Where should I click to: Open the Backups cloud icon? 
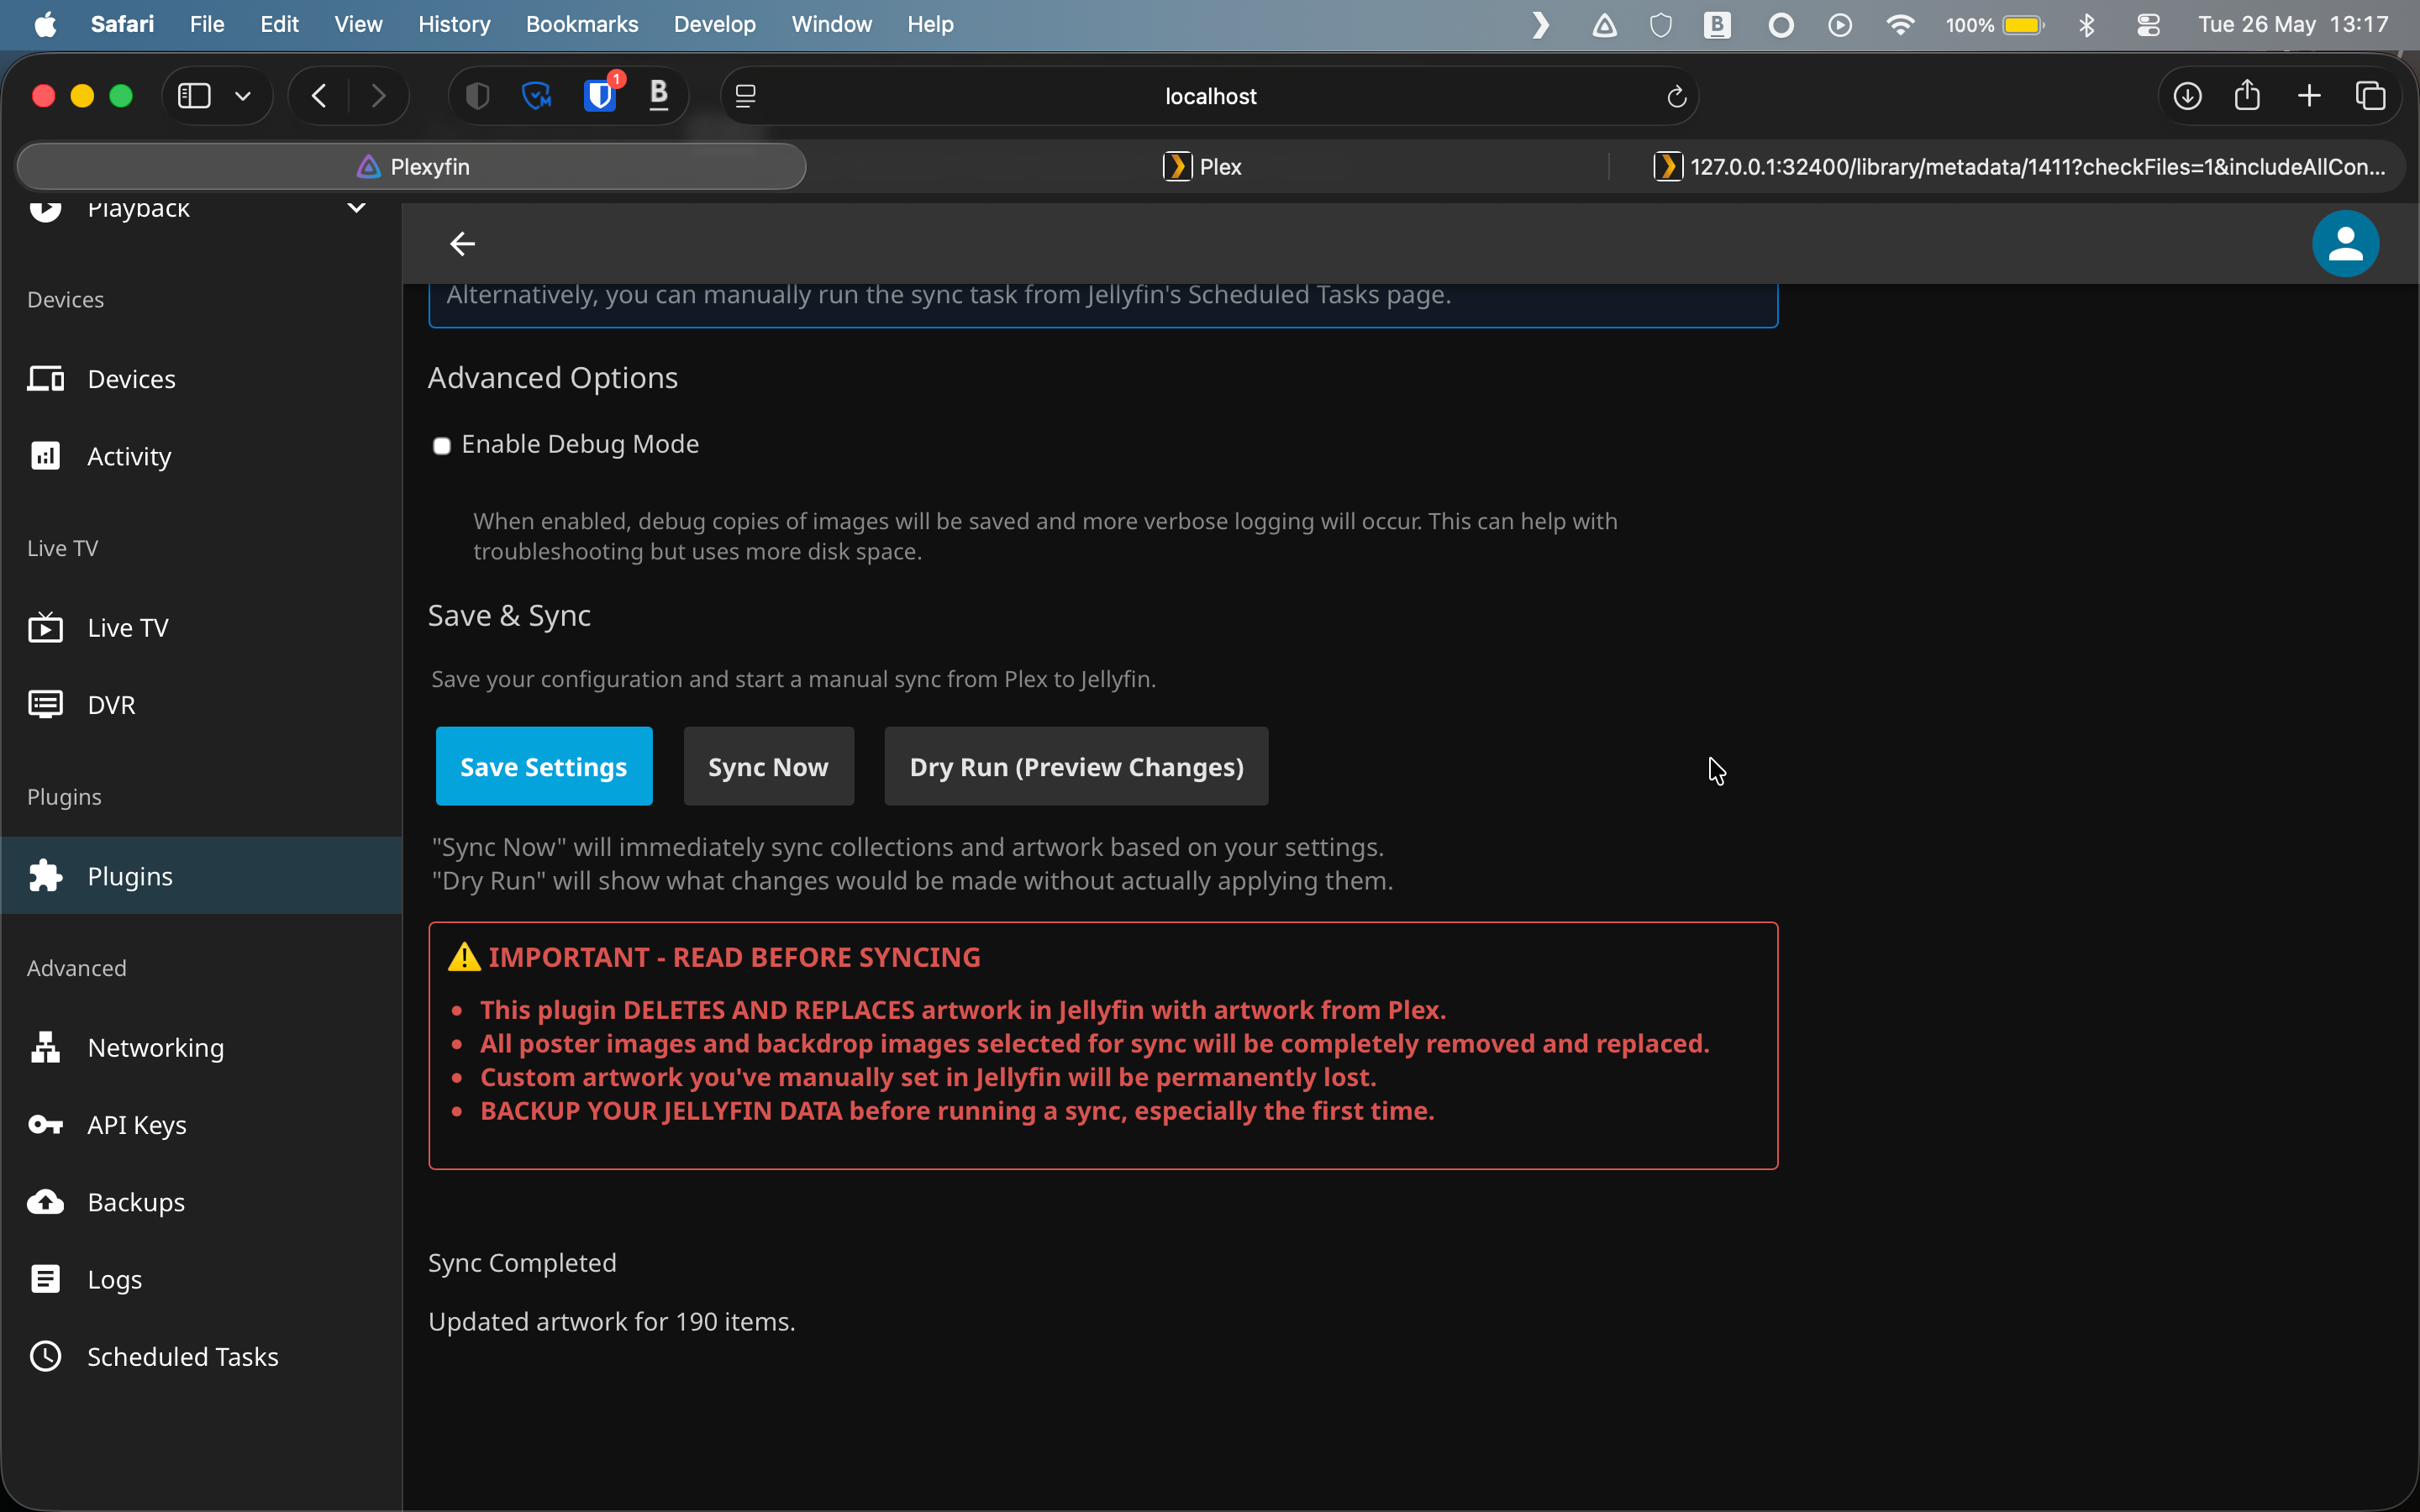click(45, 1201)
